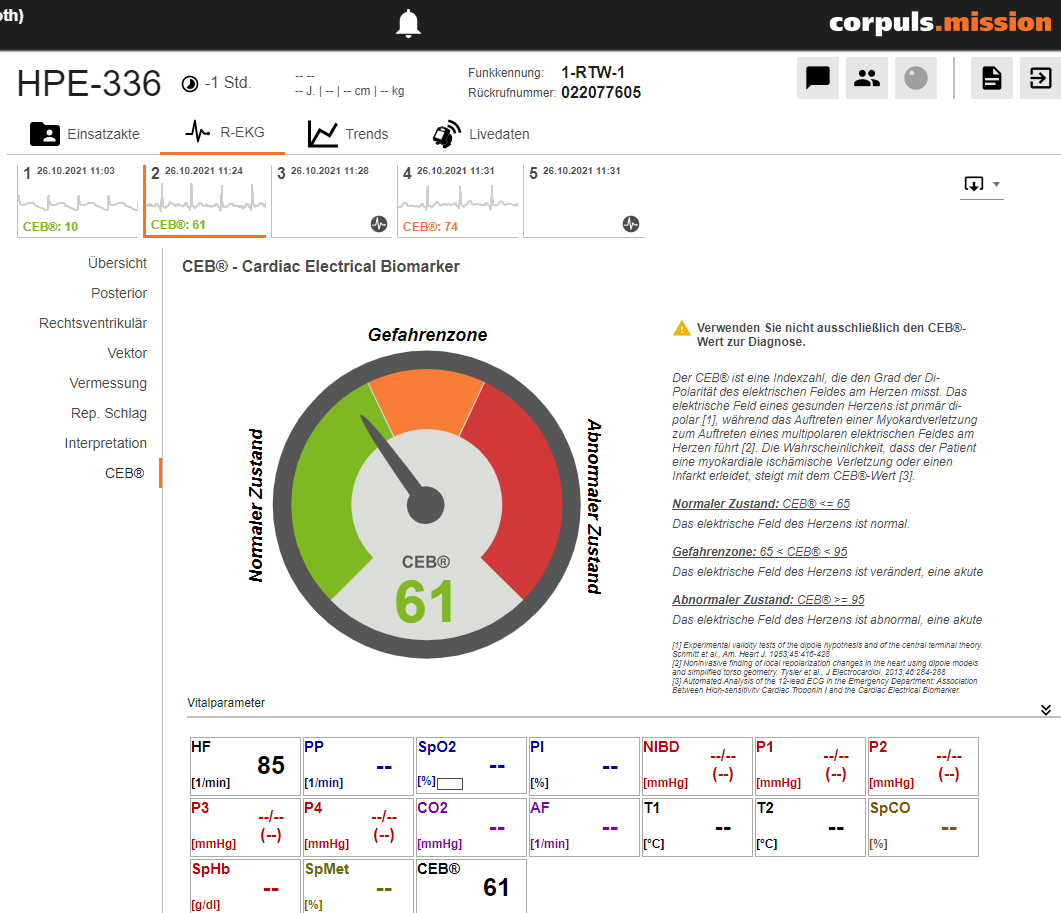The image size is (1061, 913).
Task: Click the T1 temperature tile
Action: point(697,827)
